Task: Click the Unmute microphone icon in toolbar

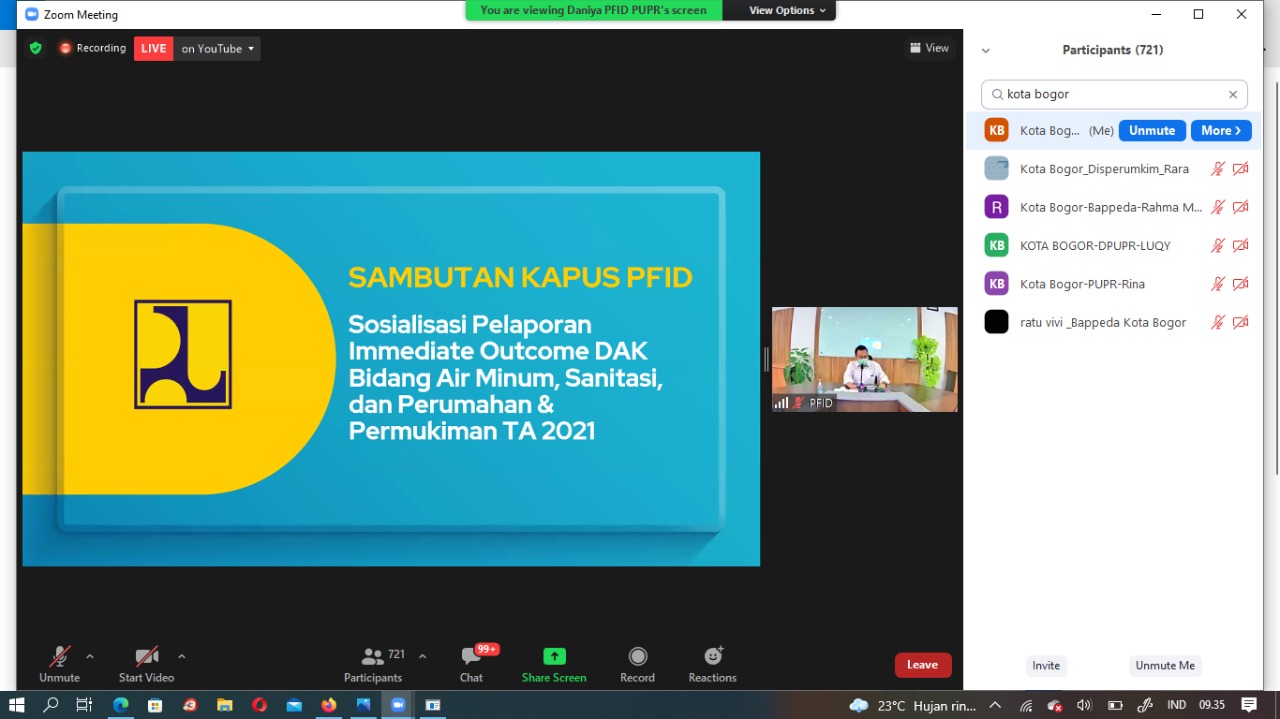Action: 60,656
